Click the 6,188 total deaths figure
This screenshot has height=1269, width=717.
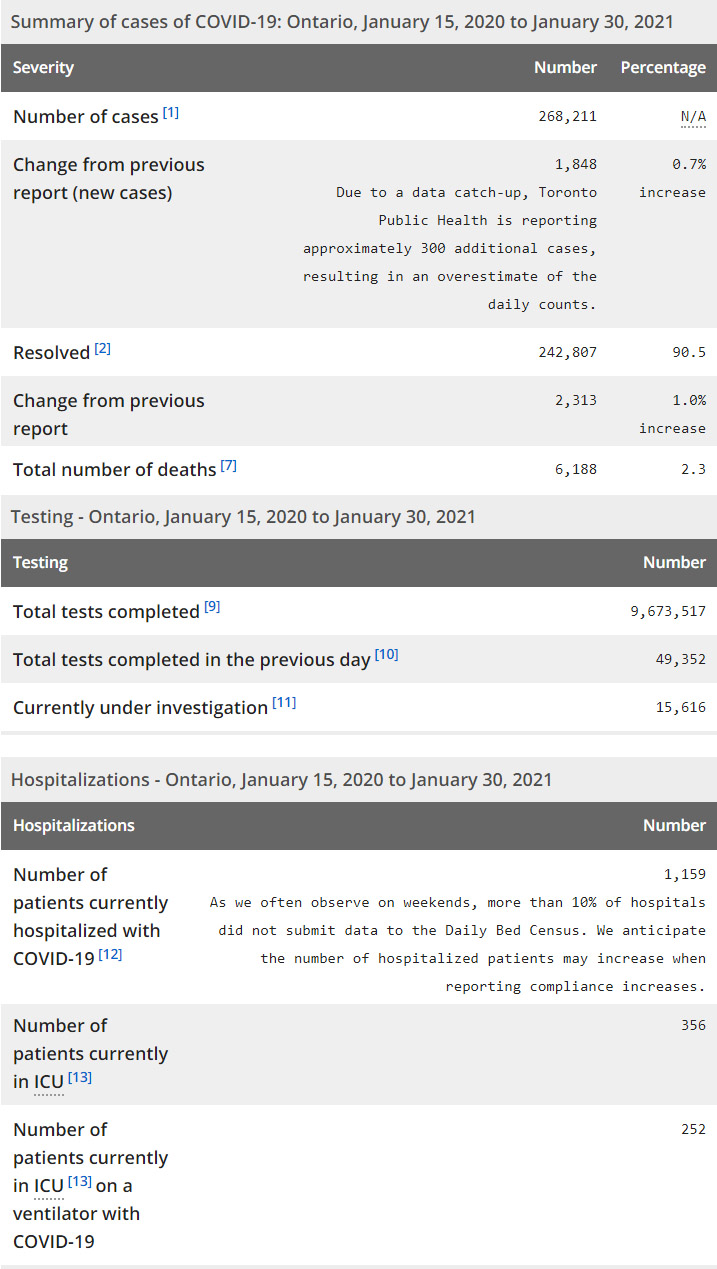click(576, 470)
